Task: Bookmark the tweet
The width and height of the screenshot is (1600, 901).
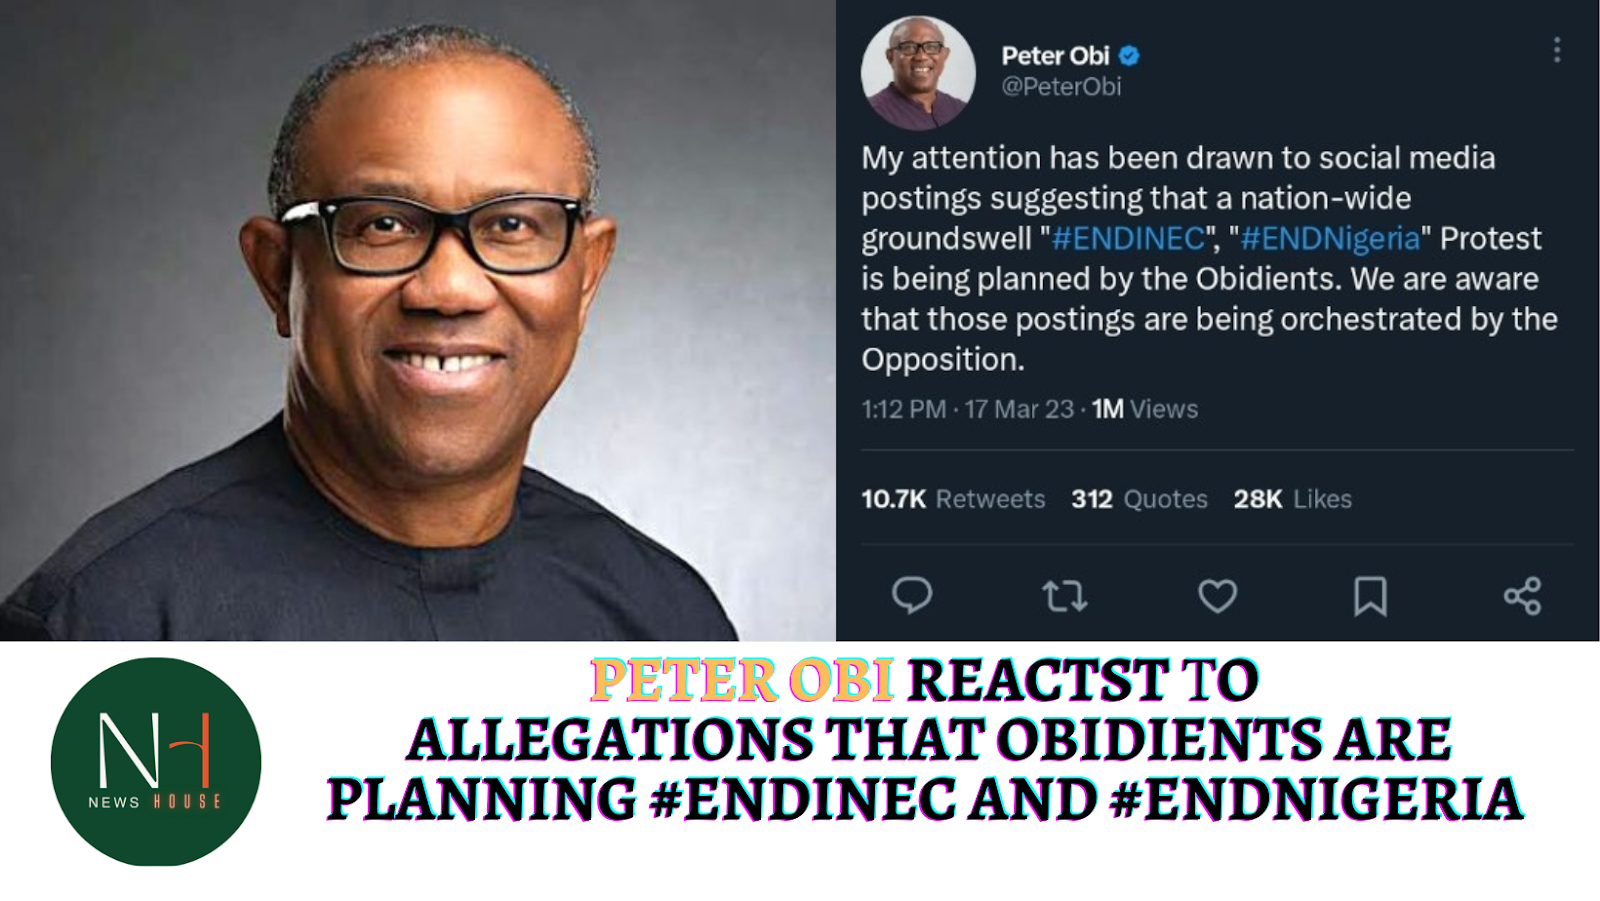Action: click(x=1370, y=596)
